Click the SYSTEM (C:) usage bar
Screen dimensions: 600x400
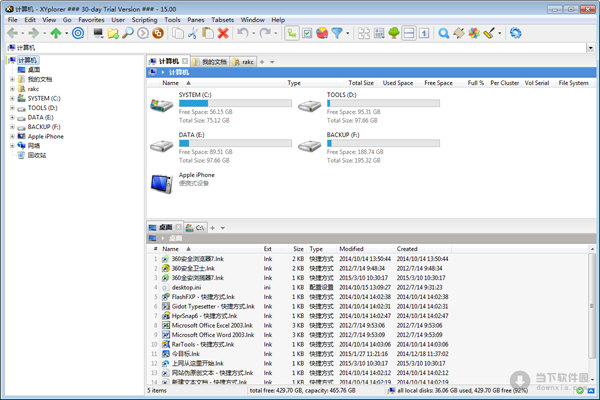[235, 103]
